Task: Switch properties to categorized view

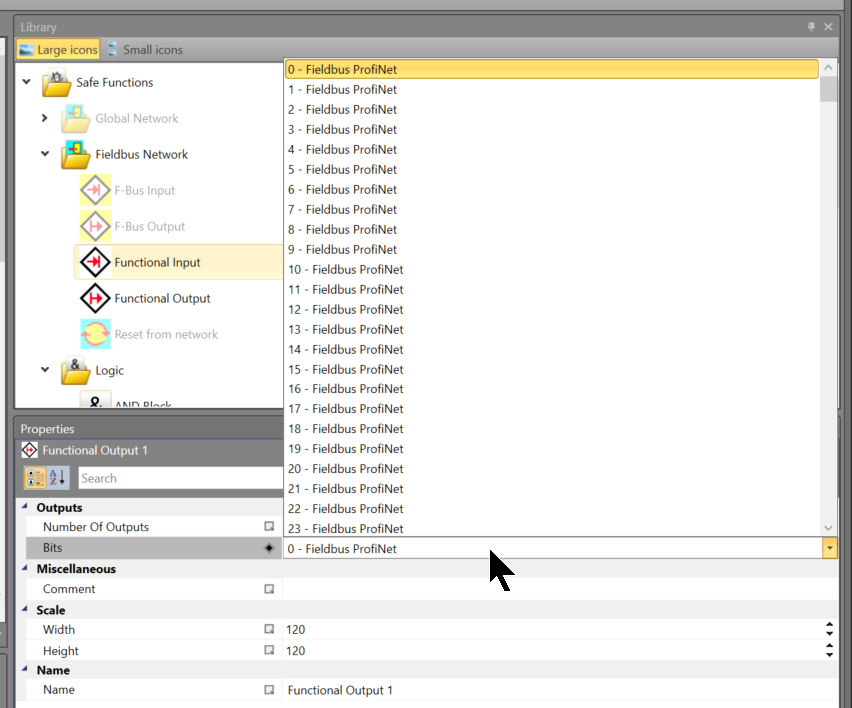Action: coord(35,478)
